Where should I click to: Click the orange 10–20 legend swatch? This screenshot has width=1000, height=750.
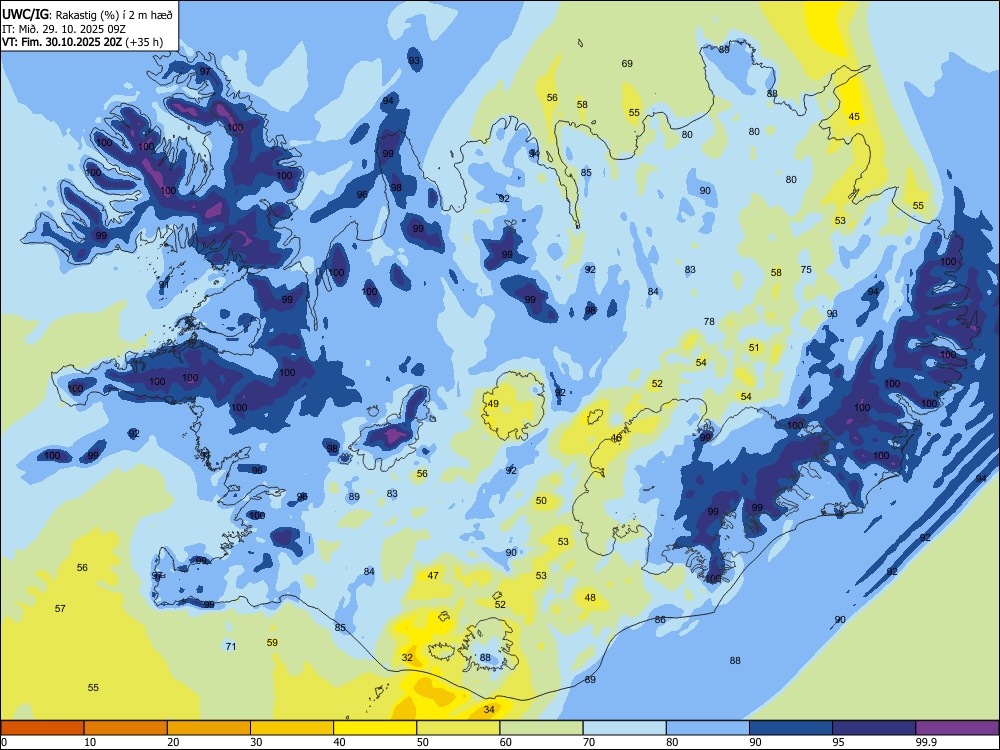coord(126,728)
